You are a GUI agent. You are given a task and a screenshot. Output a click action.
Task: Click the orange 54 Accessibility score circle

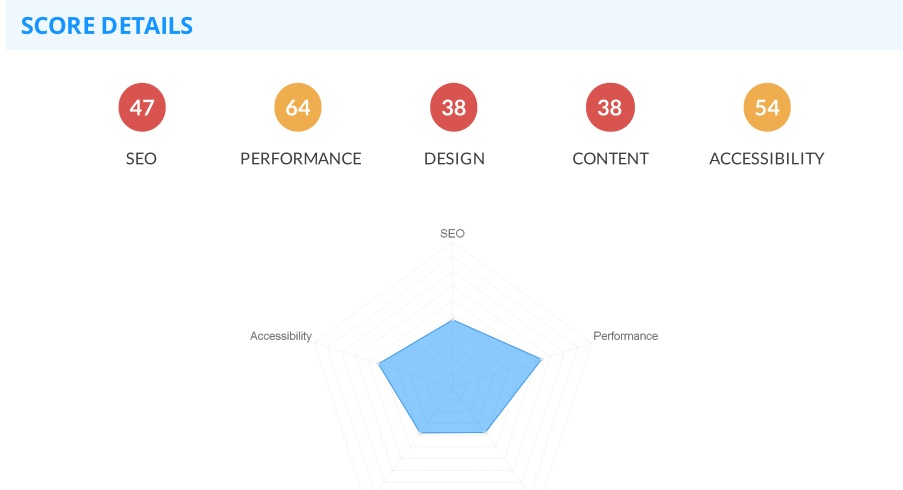pyautogui.click(x=767, y=108)
